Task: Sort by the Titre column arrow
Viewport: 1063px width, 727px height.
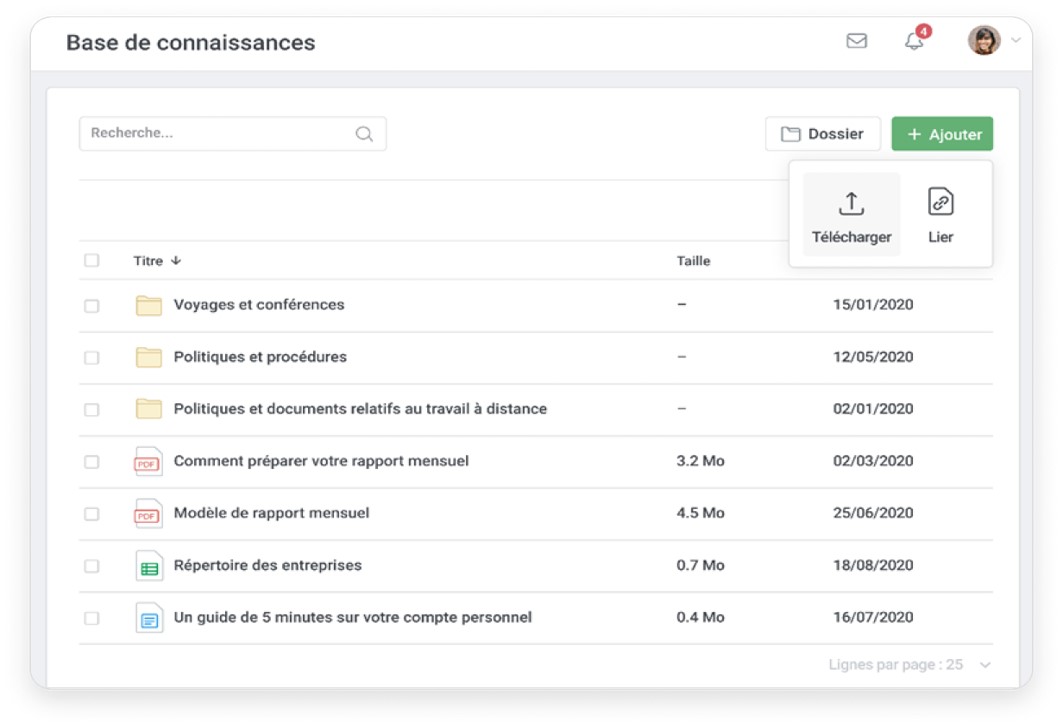Action: (x=176, y=261)
